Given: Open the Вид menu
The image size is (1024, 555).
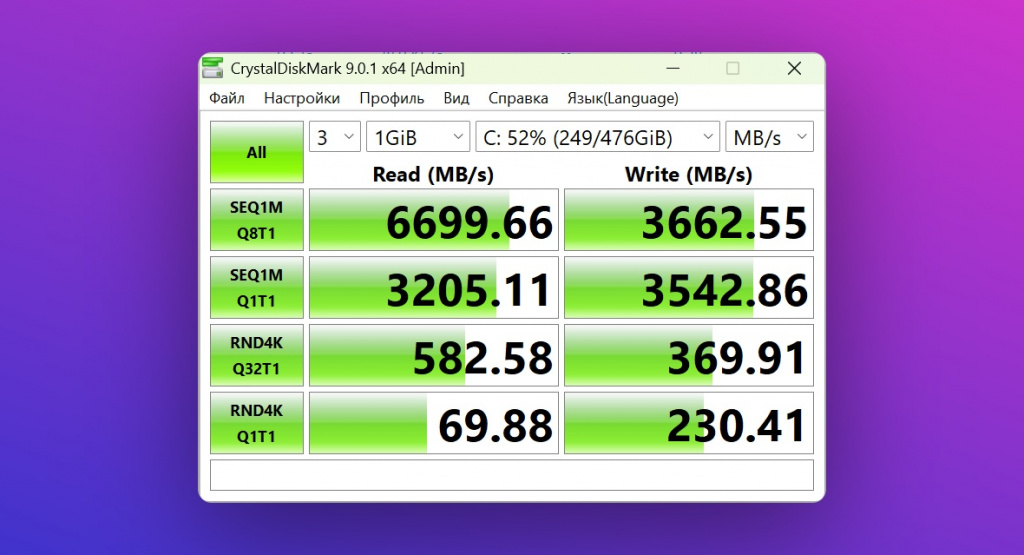Looking at the screenshot, I should point(456,98).
